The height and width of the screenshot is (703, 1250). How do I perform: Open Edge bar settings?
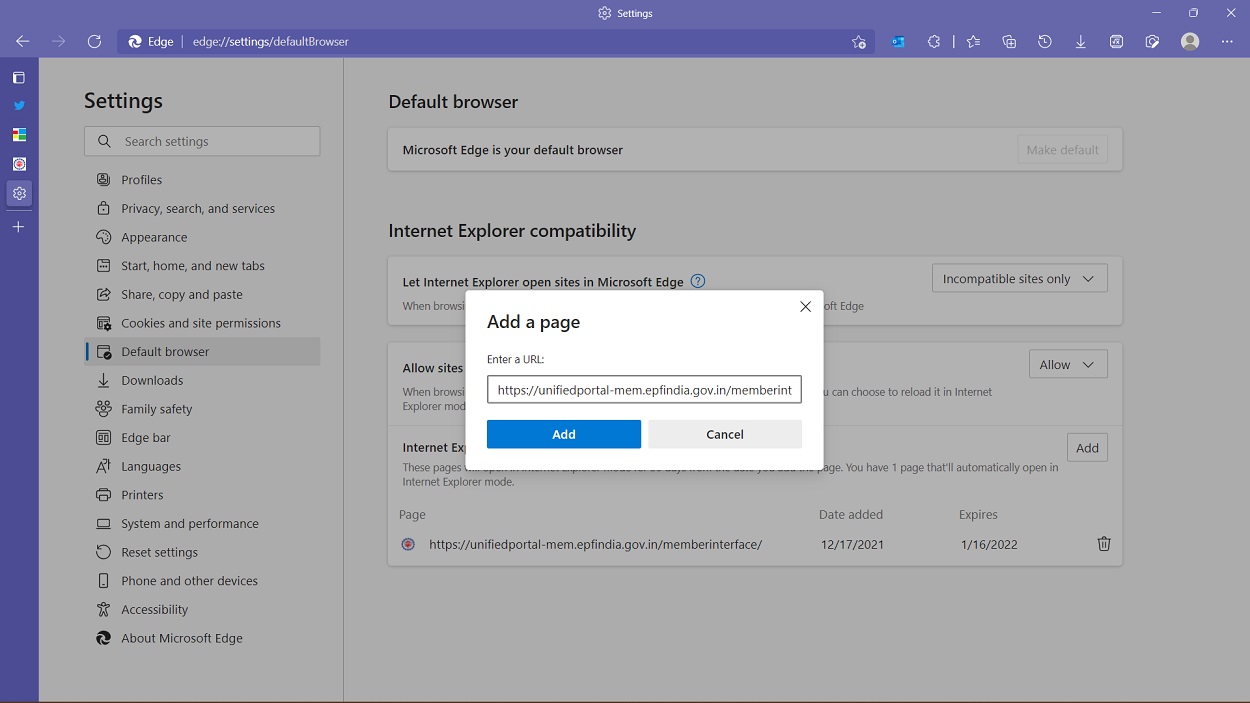pyautogui.click(x=202, y=437)
